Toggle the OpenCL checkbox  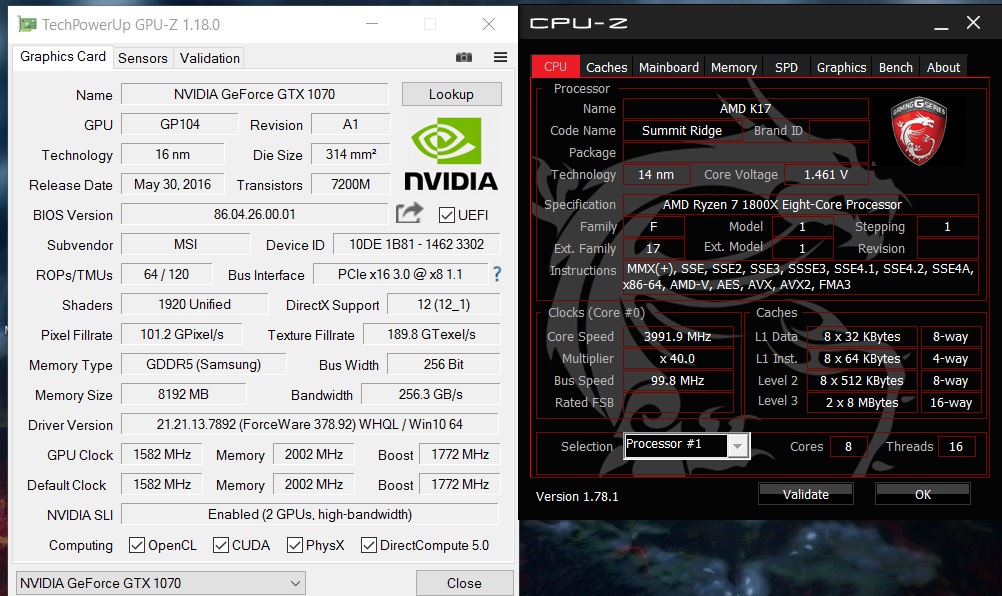(x=136, y=545)
